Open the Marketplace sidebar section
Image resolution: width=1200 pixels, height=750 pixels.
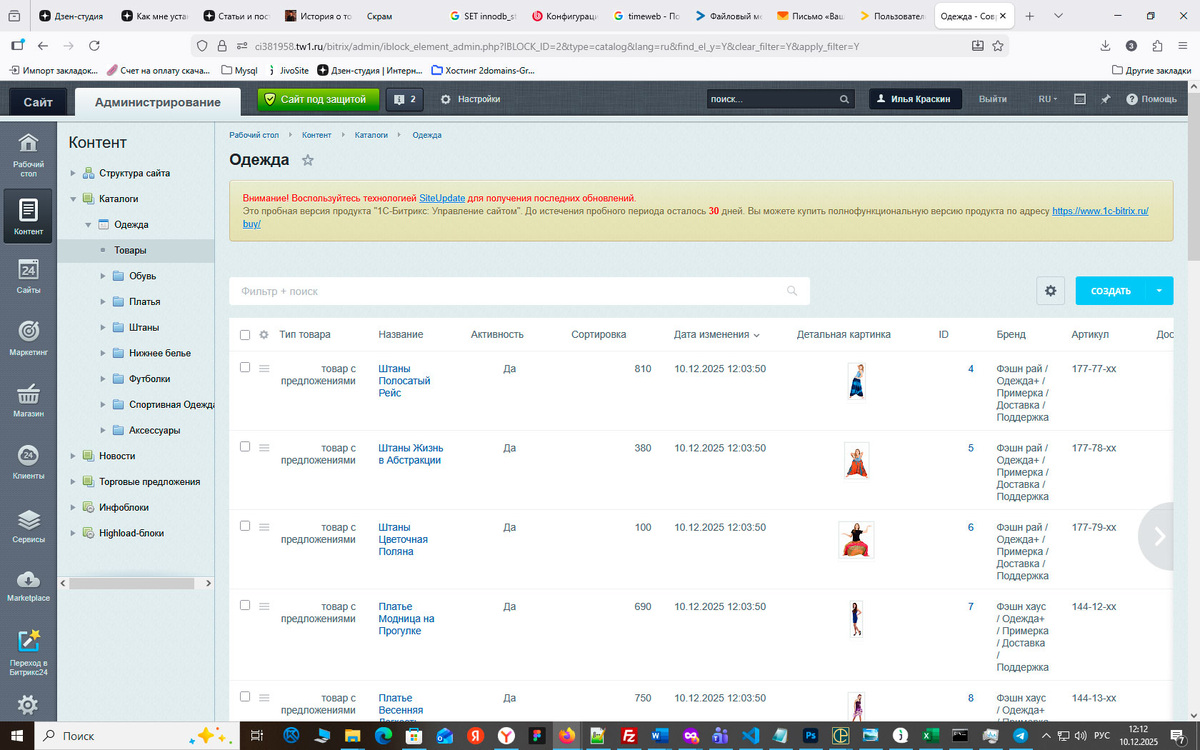point(28,587)
